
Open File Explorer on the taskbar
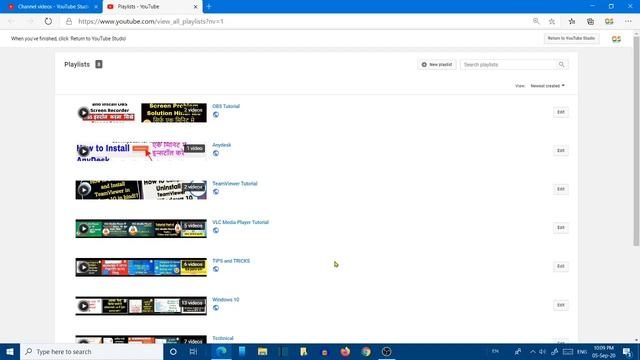[x=262, y=351]
